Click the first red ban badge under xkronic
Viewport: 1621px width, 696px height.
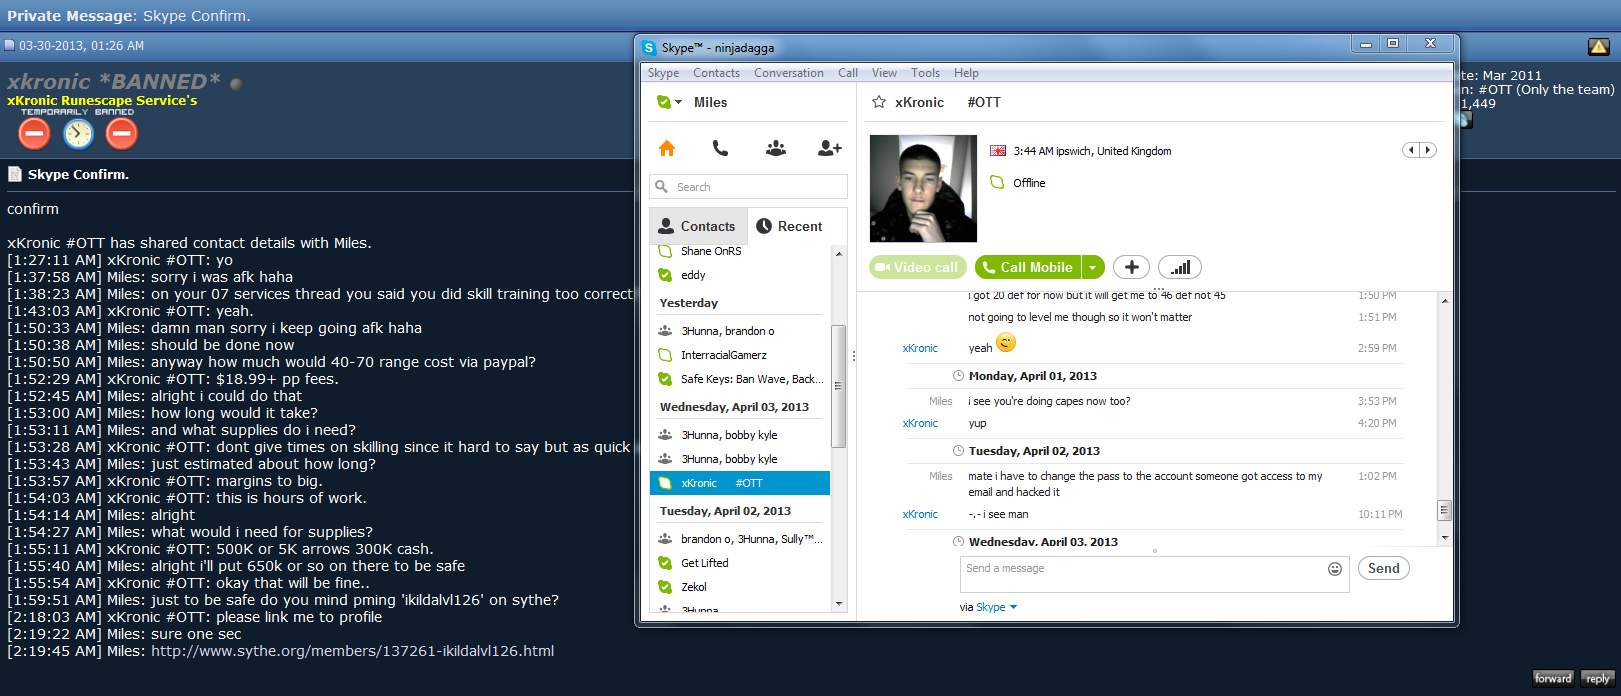pos(34,132)
